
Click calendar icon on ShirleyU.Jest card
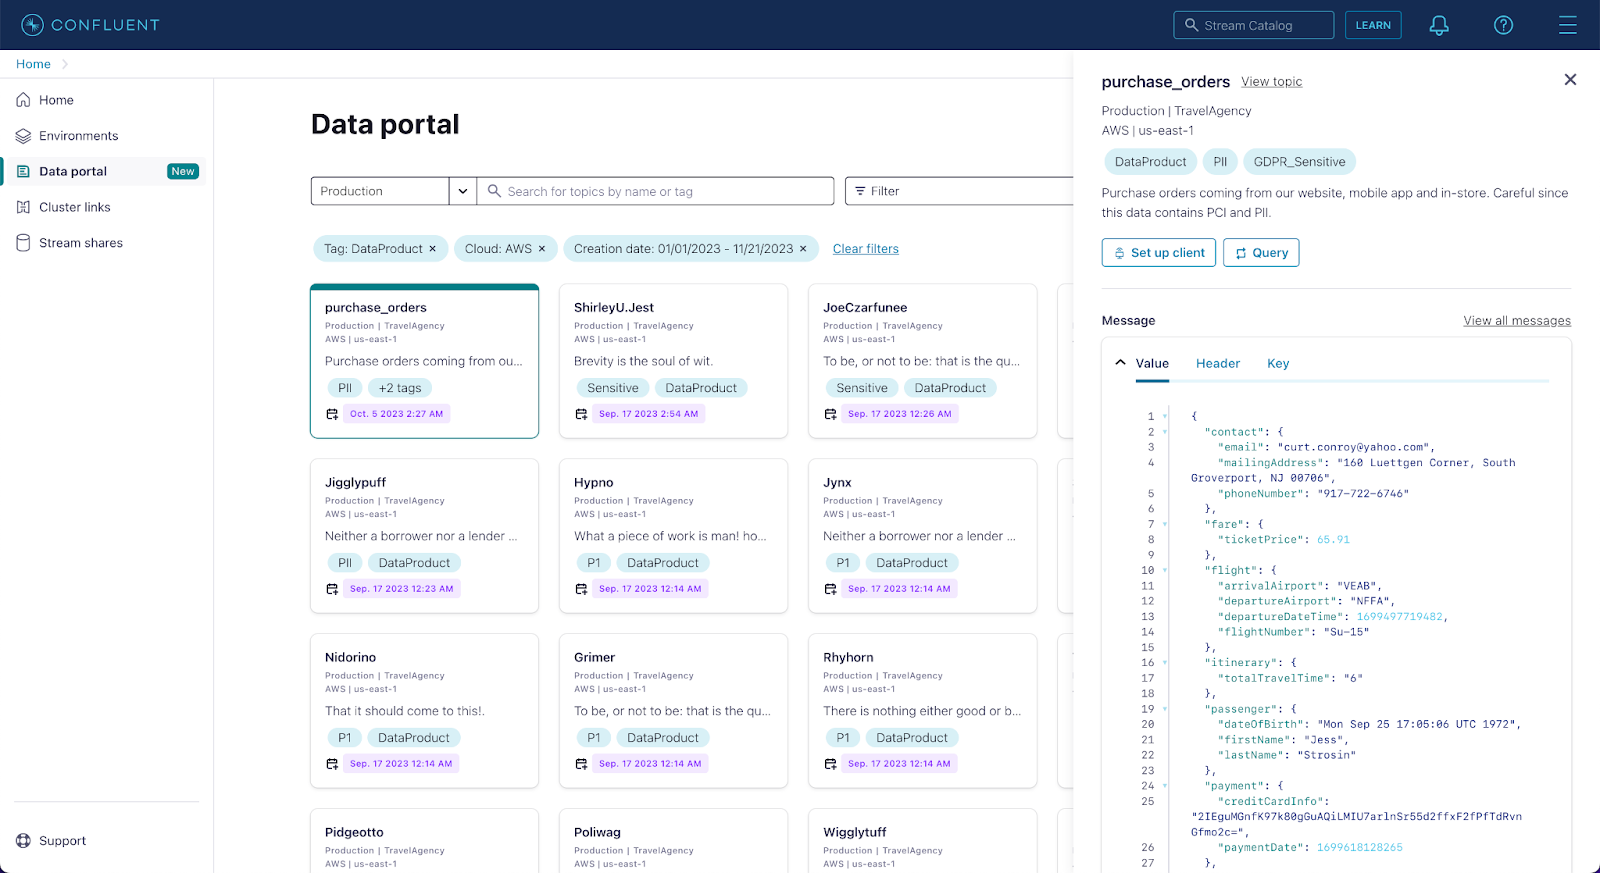coord(581,414)
